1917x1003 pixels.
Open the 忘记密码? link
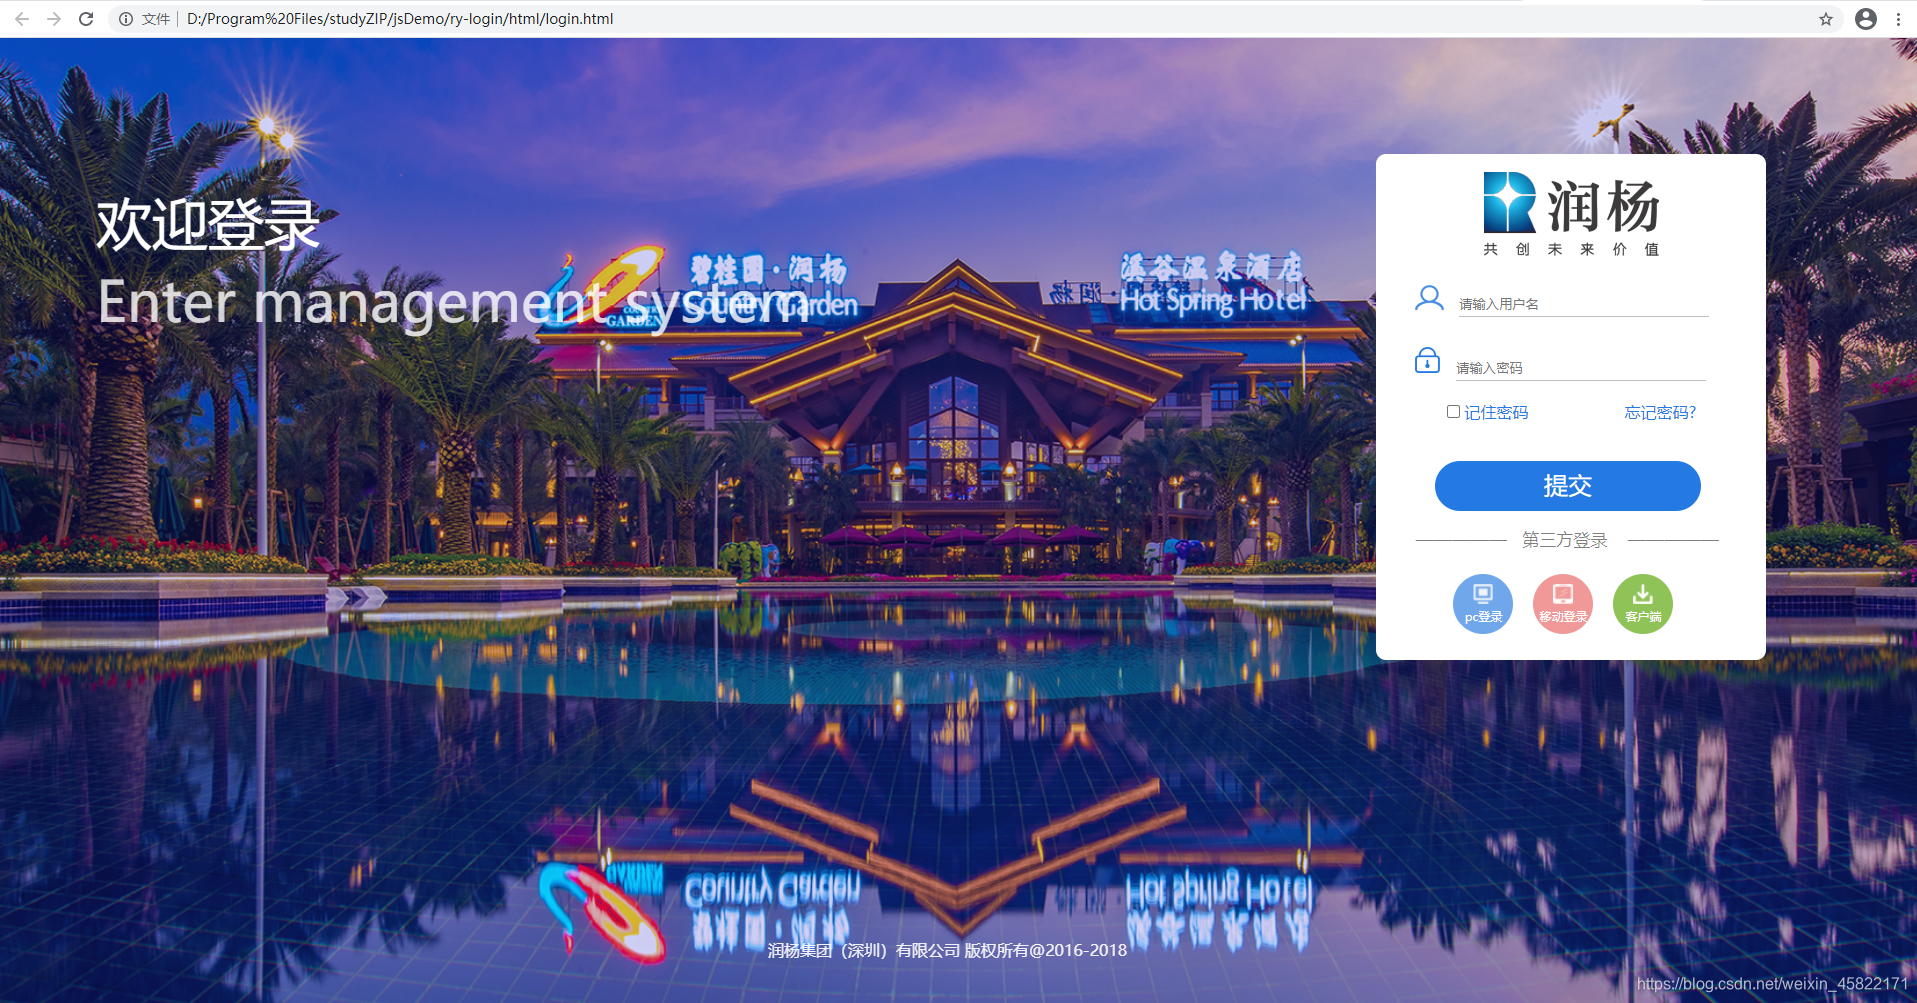pos(1660,413)
